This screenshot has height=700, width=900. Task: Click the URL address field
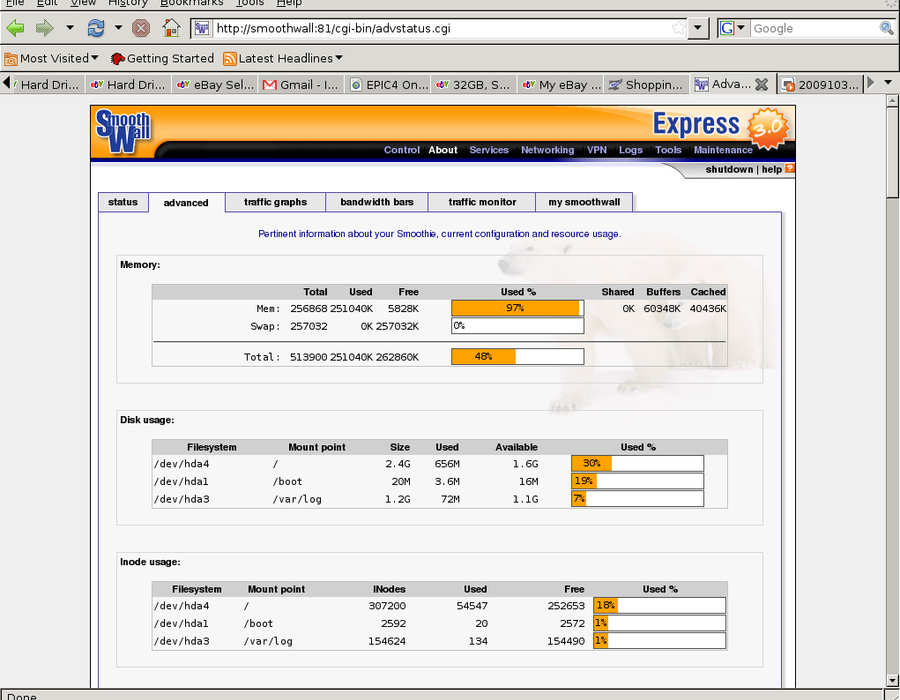point(442,28)
